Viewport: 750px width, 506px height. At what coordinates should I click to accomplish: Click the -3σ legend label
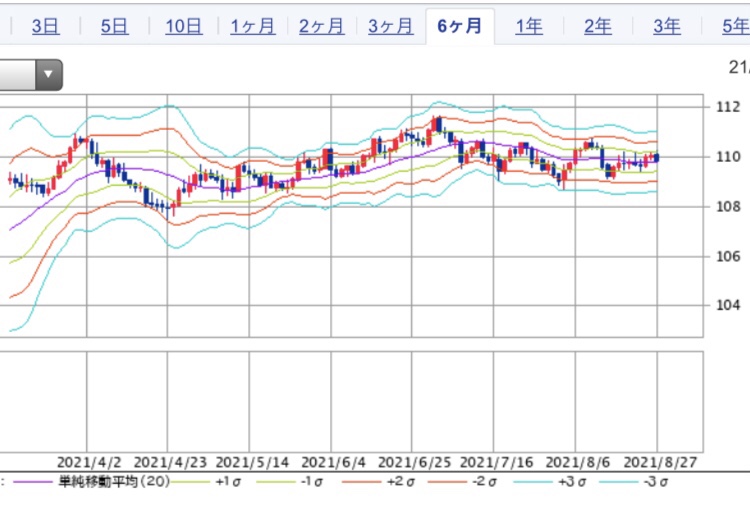[656, 482]
